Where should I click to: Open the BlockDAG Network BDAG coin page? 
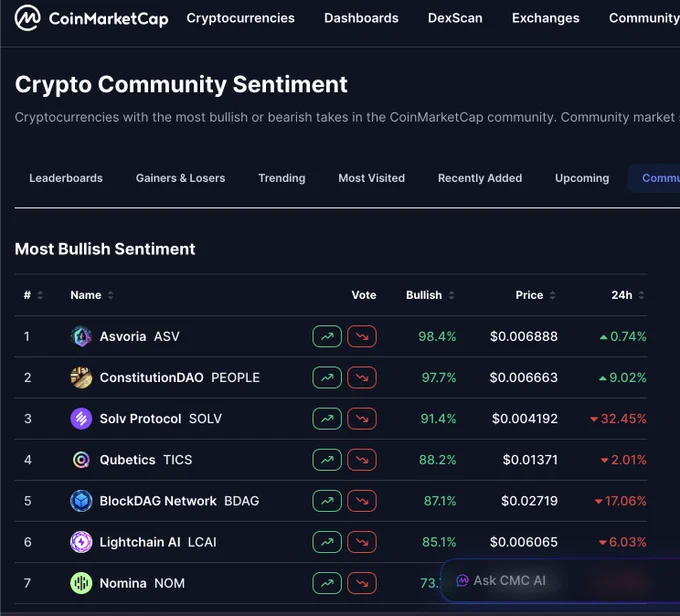[x=179, y=501]
